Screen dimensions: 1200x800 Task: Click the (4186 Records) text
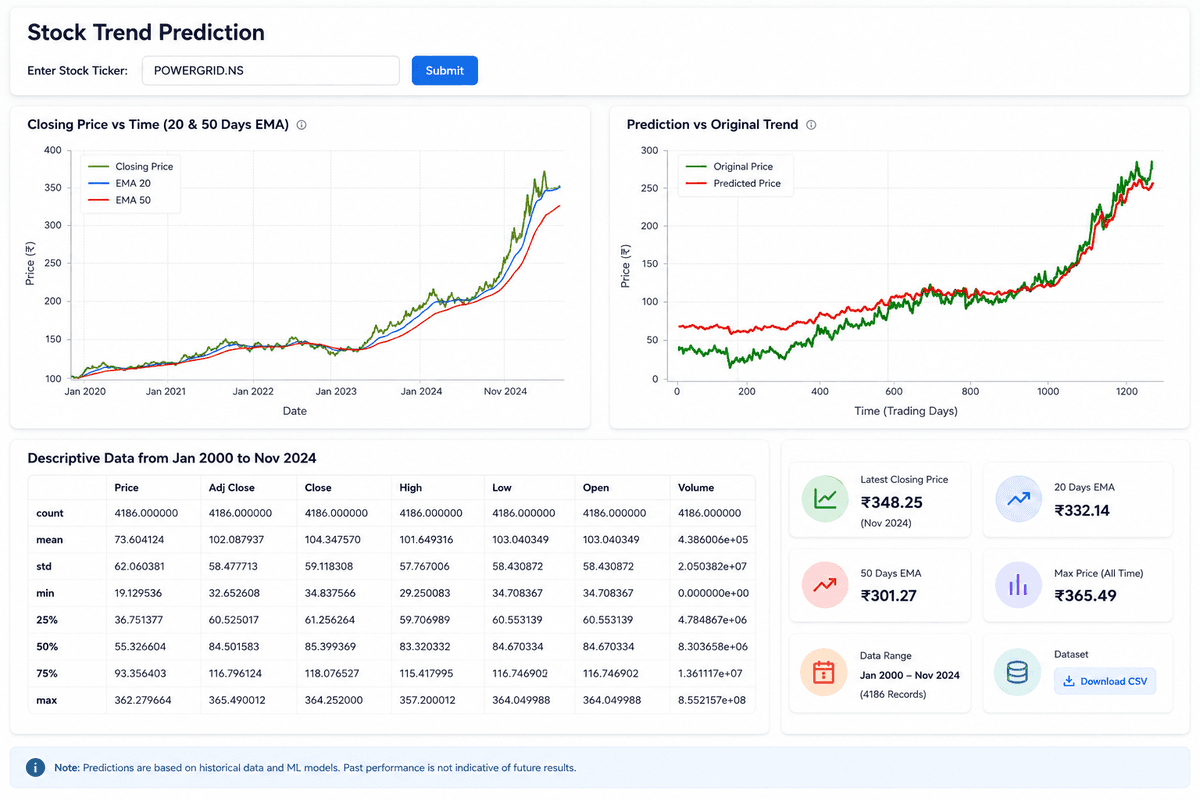point(893,694)
